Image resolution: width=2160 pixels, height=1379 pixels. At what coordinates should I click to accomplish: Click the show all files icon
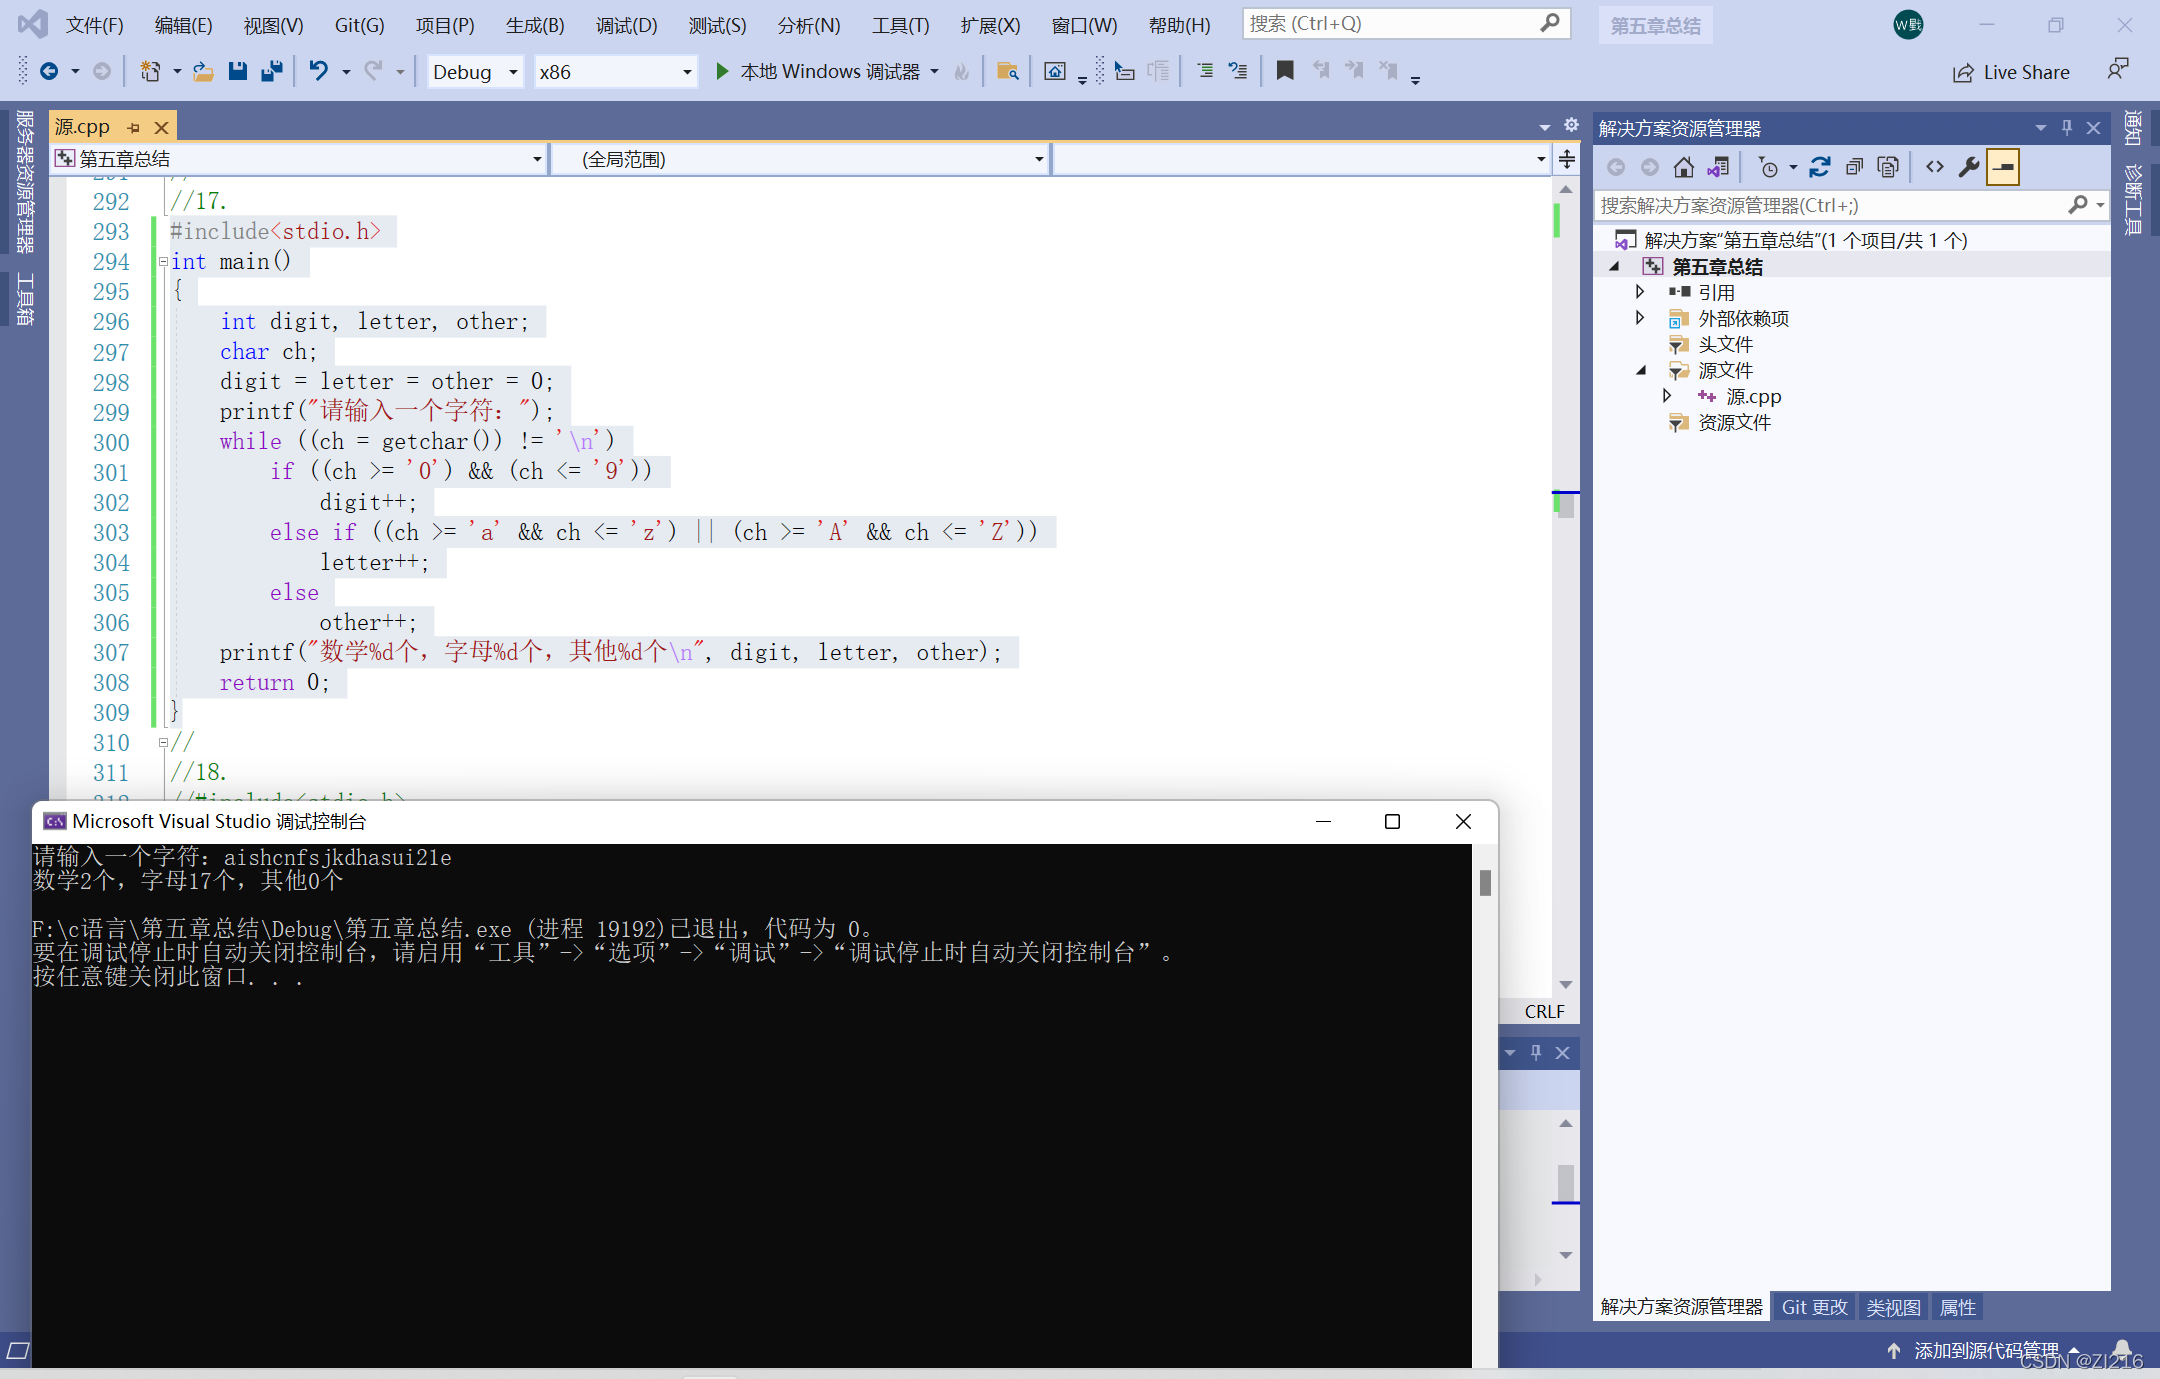tap(1888, 167)
